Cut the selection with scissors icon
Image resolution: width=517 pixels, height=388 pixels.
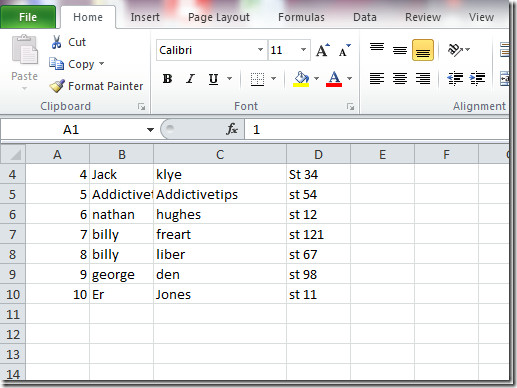[56, 42]
